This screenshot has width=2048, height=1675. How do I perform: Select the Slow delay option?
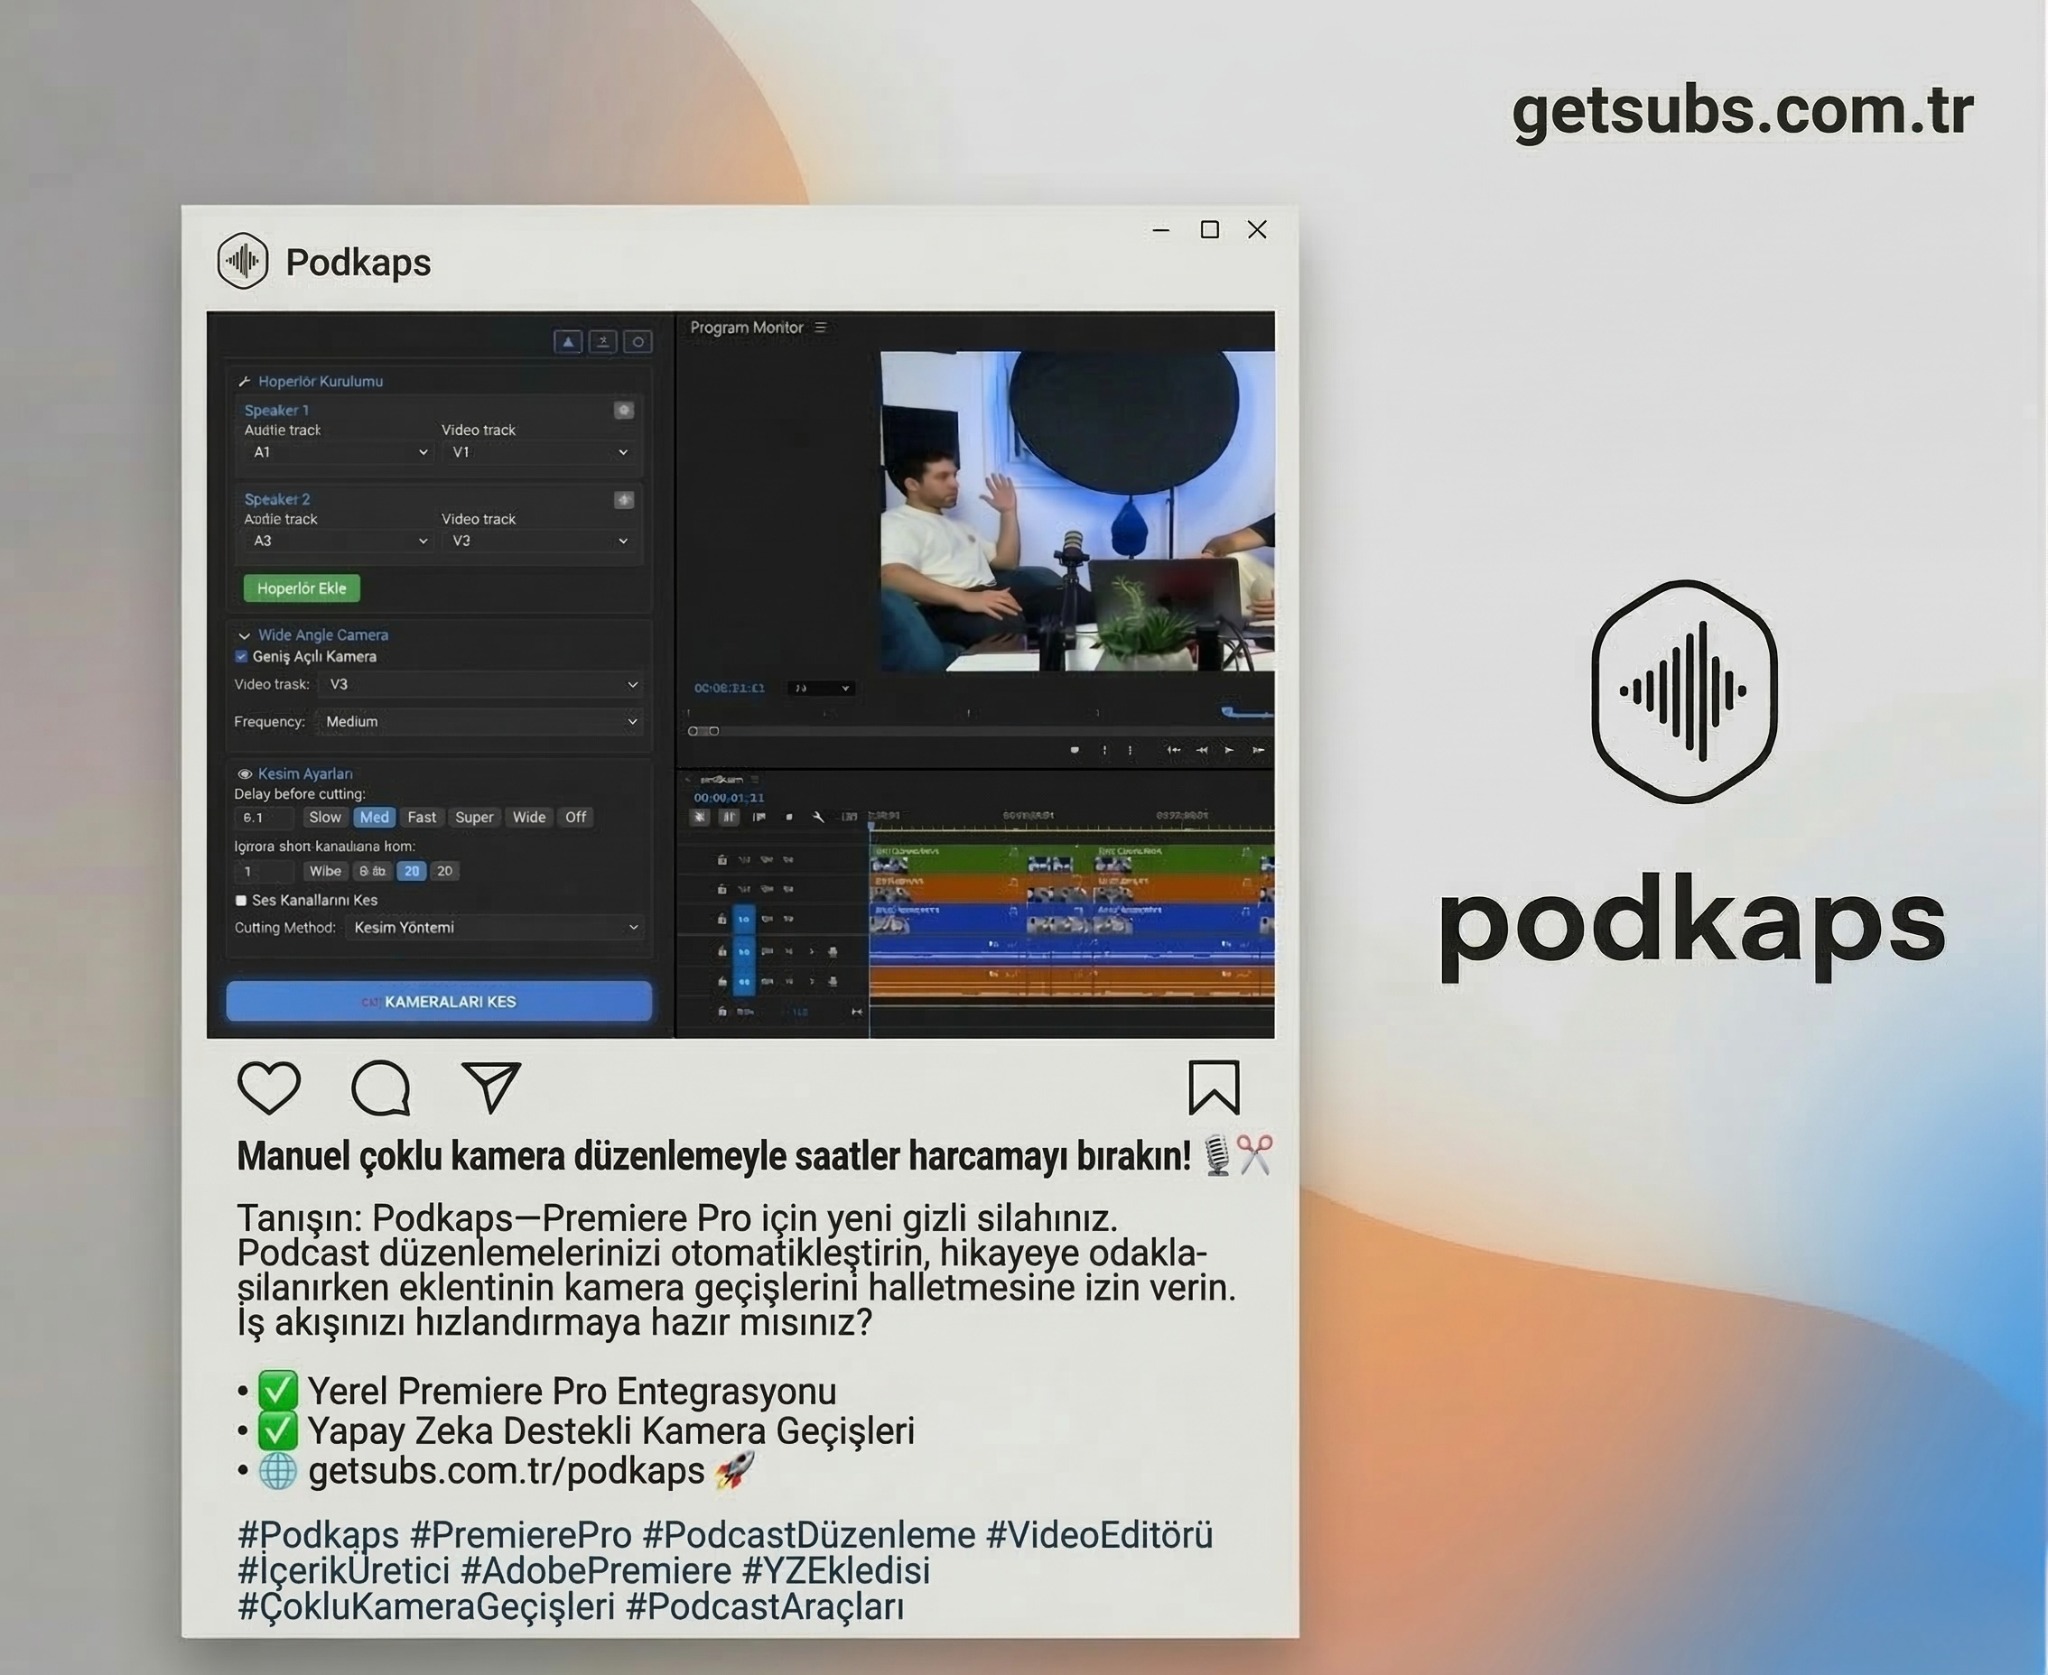click(x=325, y=817)
